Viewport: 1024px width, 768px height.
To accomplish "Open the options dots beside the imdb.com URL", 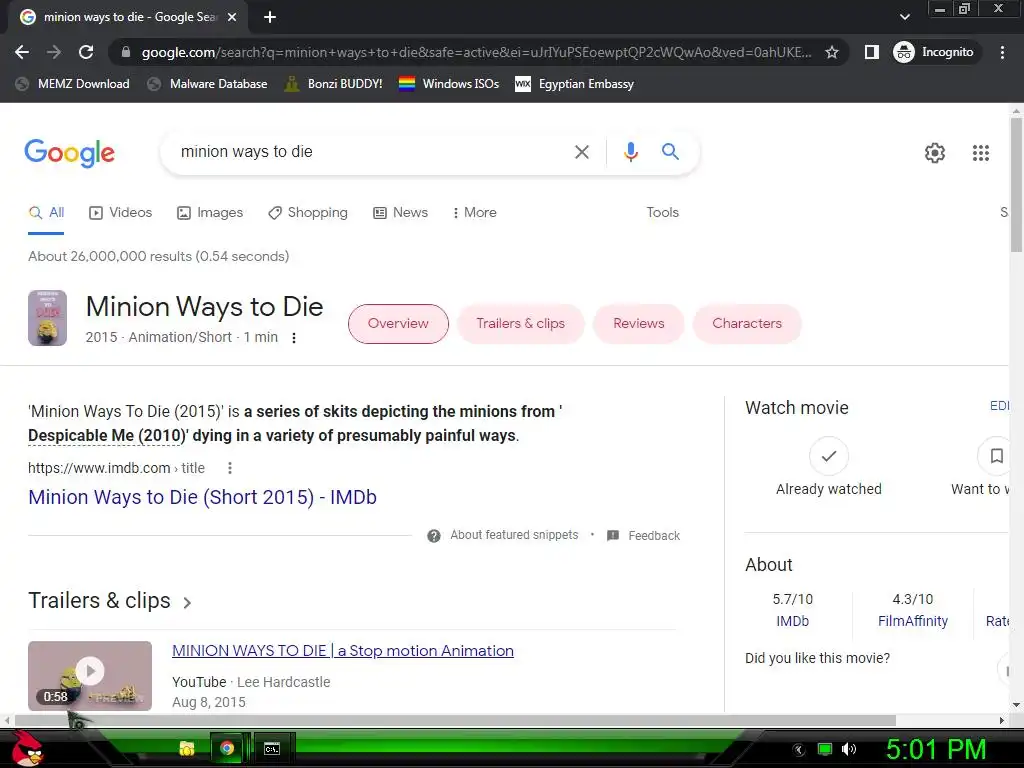I will [230, 468].
